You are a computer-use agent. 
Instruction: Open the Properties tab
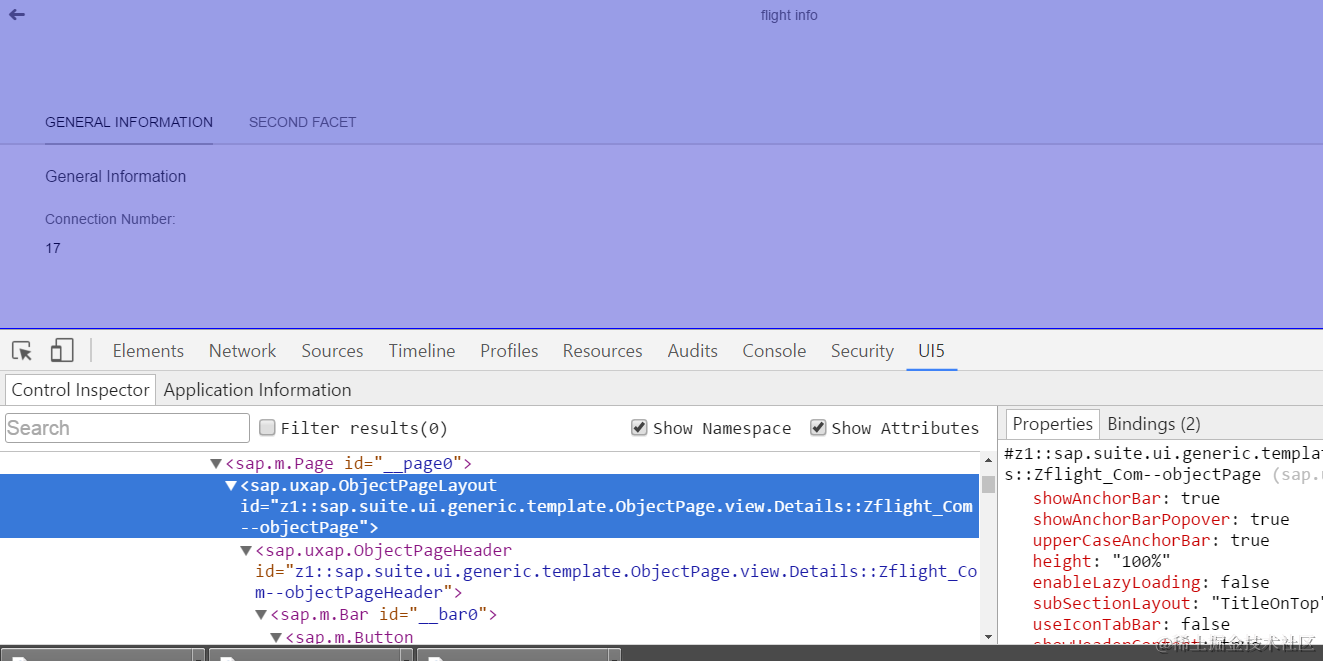[x=1052, y=424]
